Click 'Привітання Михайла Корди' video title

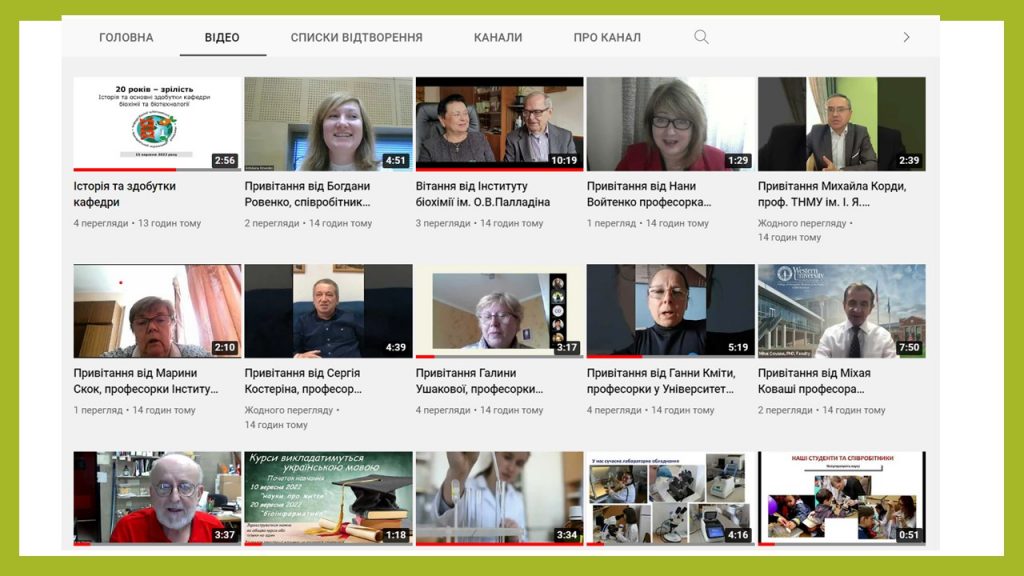point(832,194)
